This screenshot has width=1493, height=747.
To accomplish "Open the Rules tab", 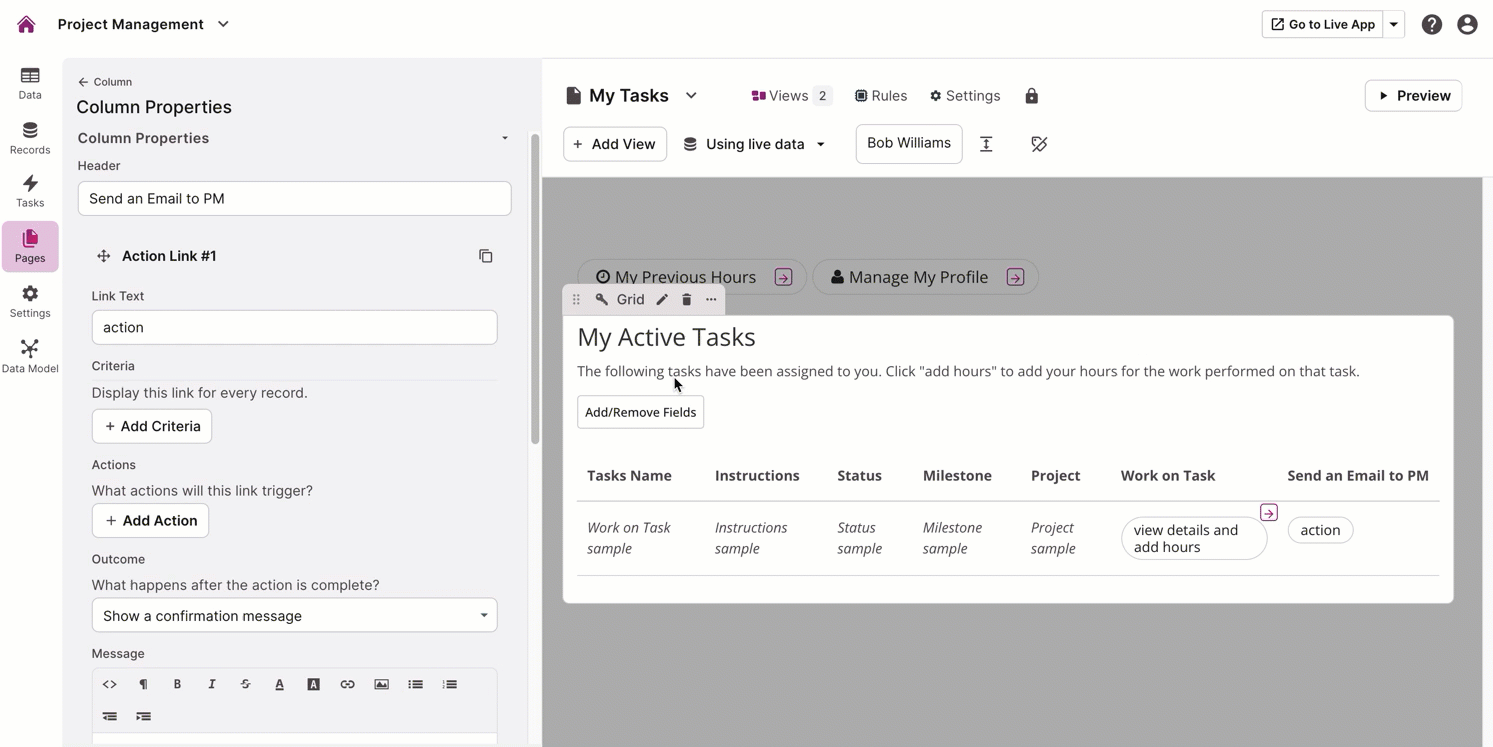I will [x=880, y=96].
